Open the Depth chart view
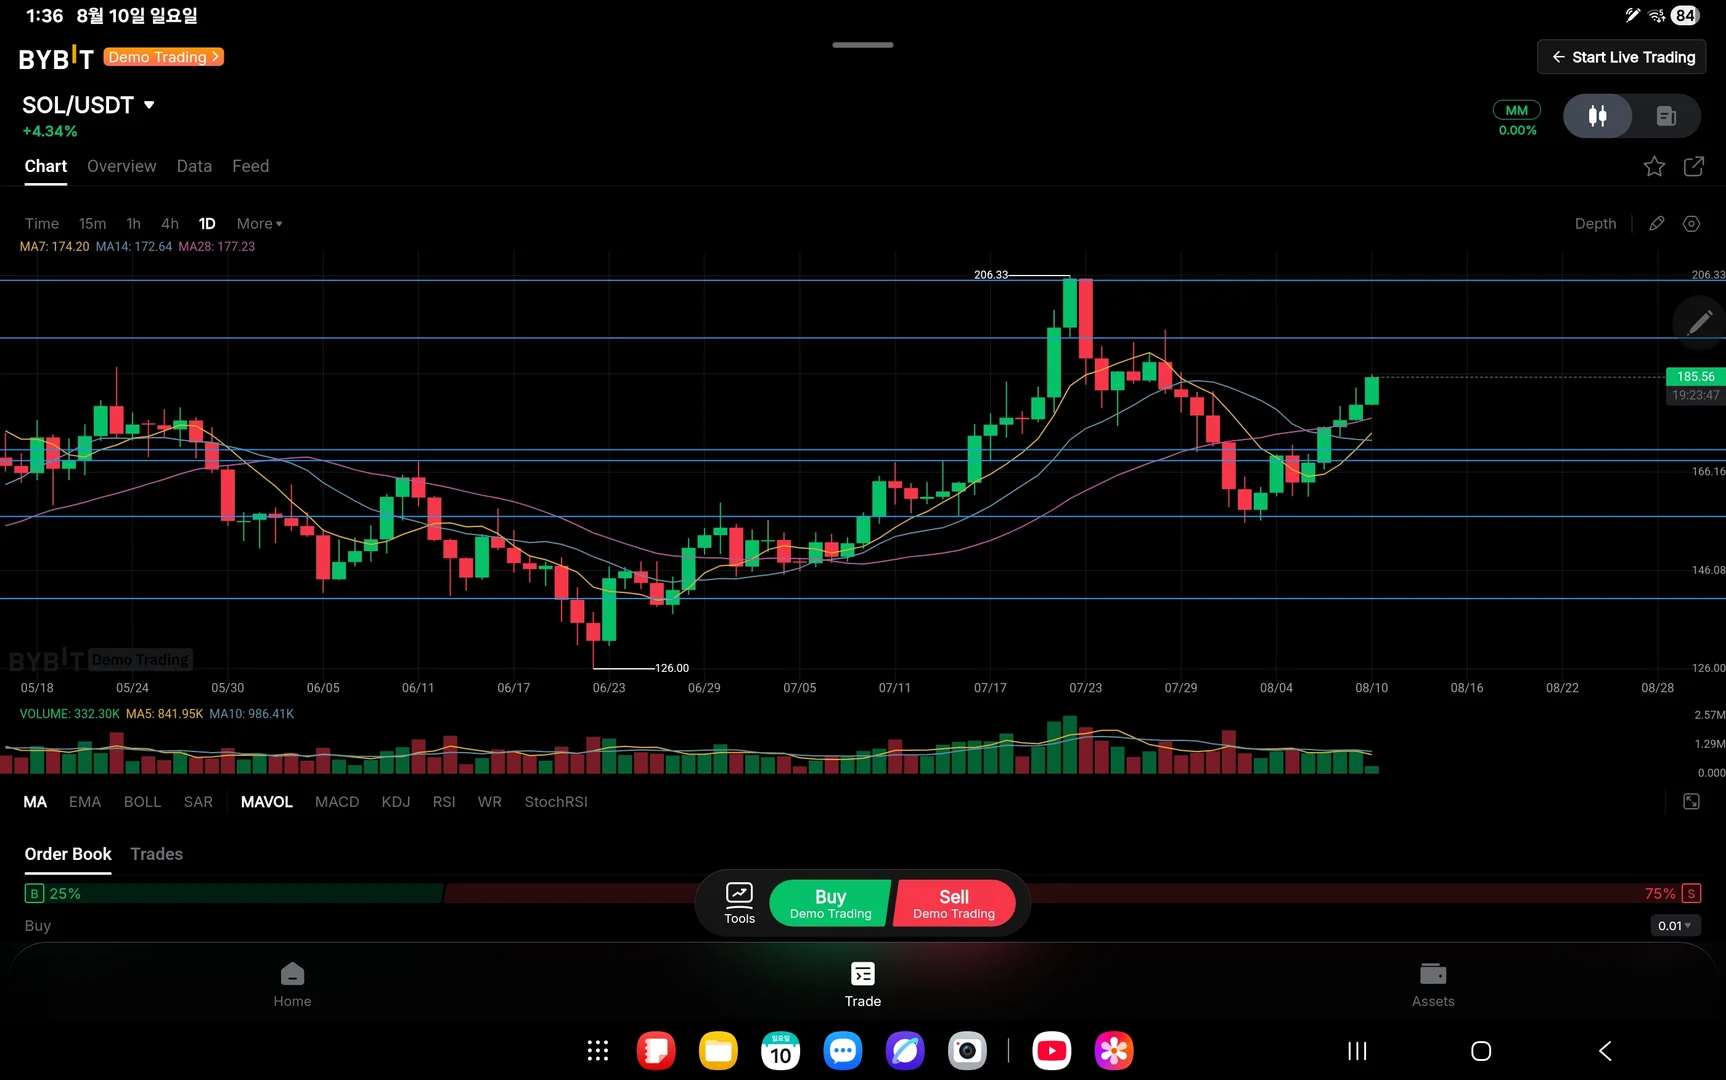This screenshot has height=1080, width=1726. pos(1596,224)
